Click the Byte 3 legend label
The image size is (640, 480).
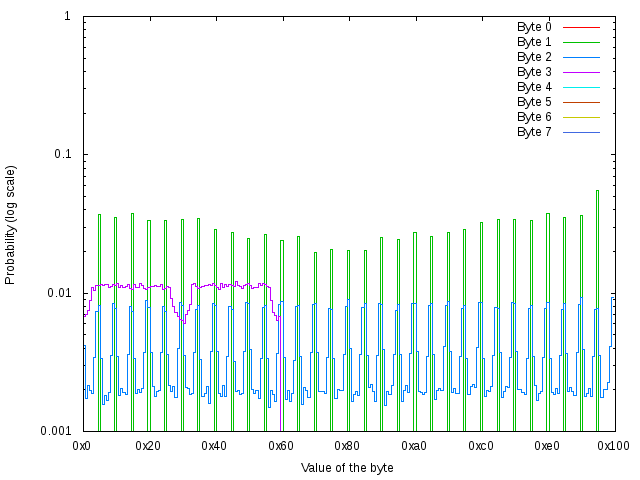click(x=534, y=72)
